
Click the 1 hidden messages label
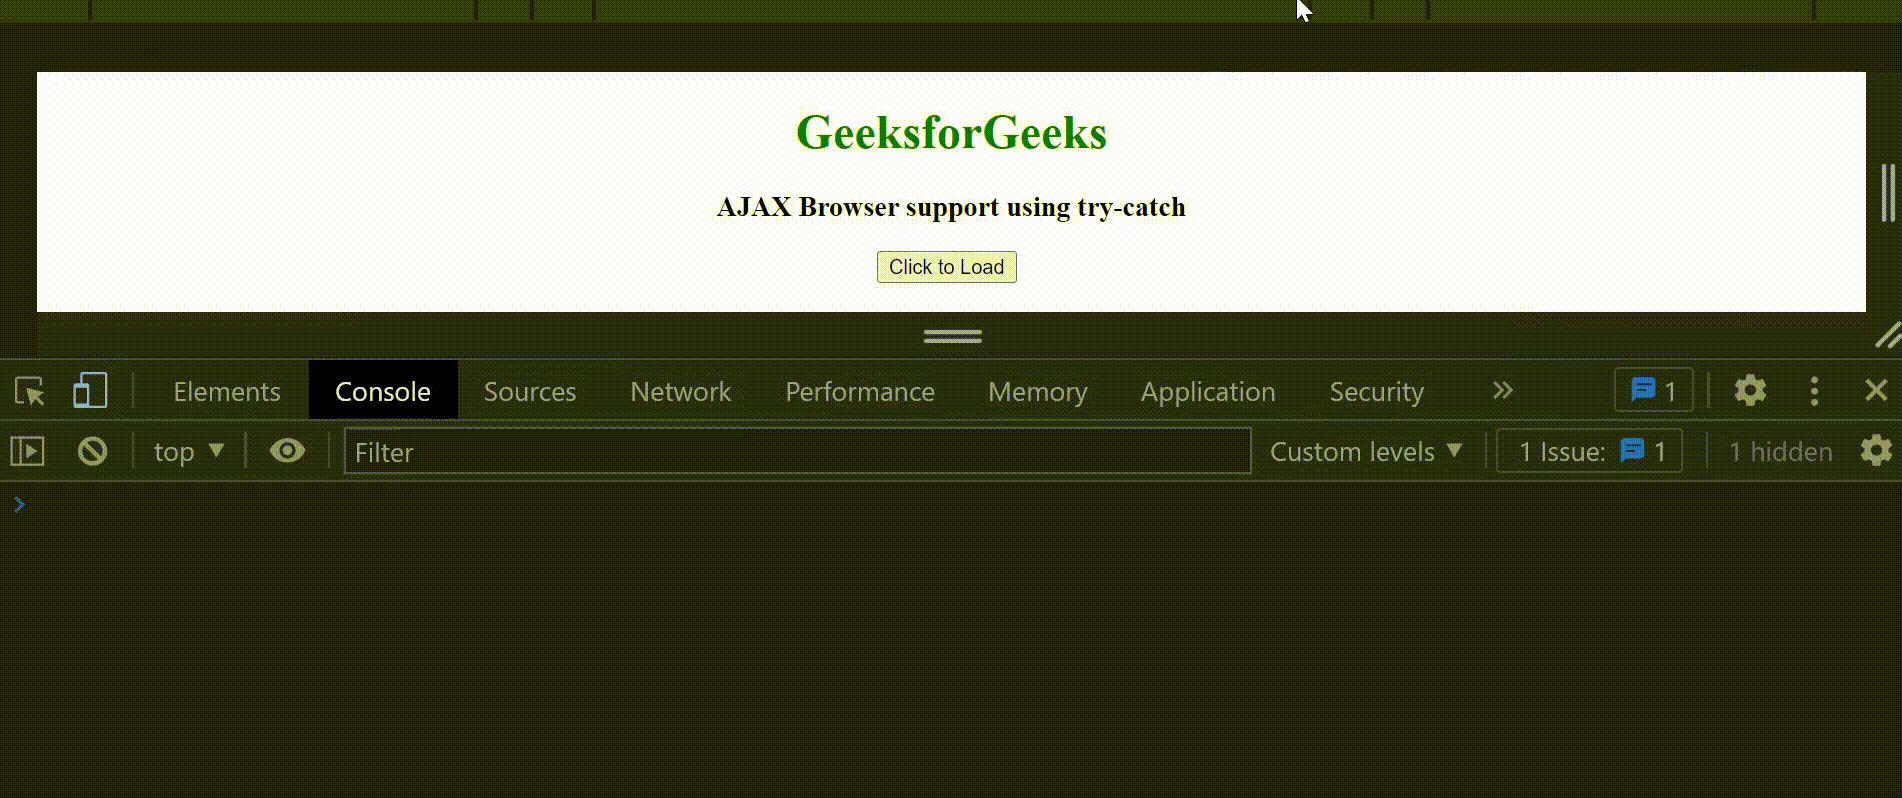[x=1781, y=451]
